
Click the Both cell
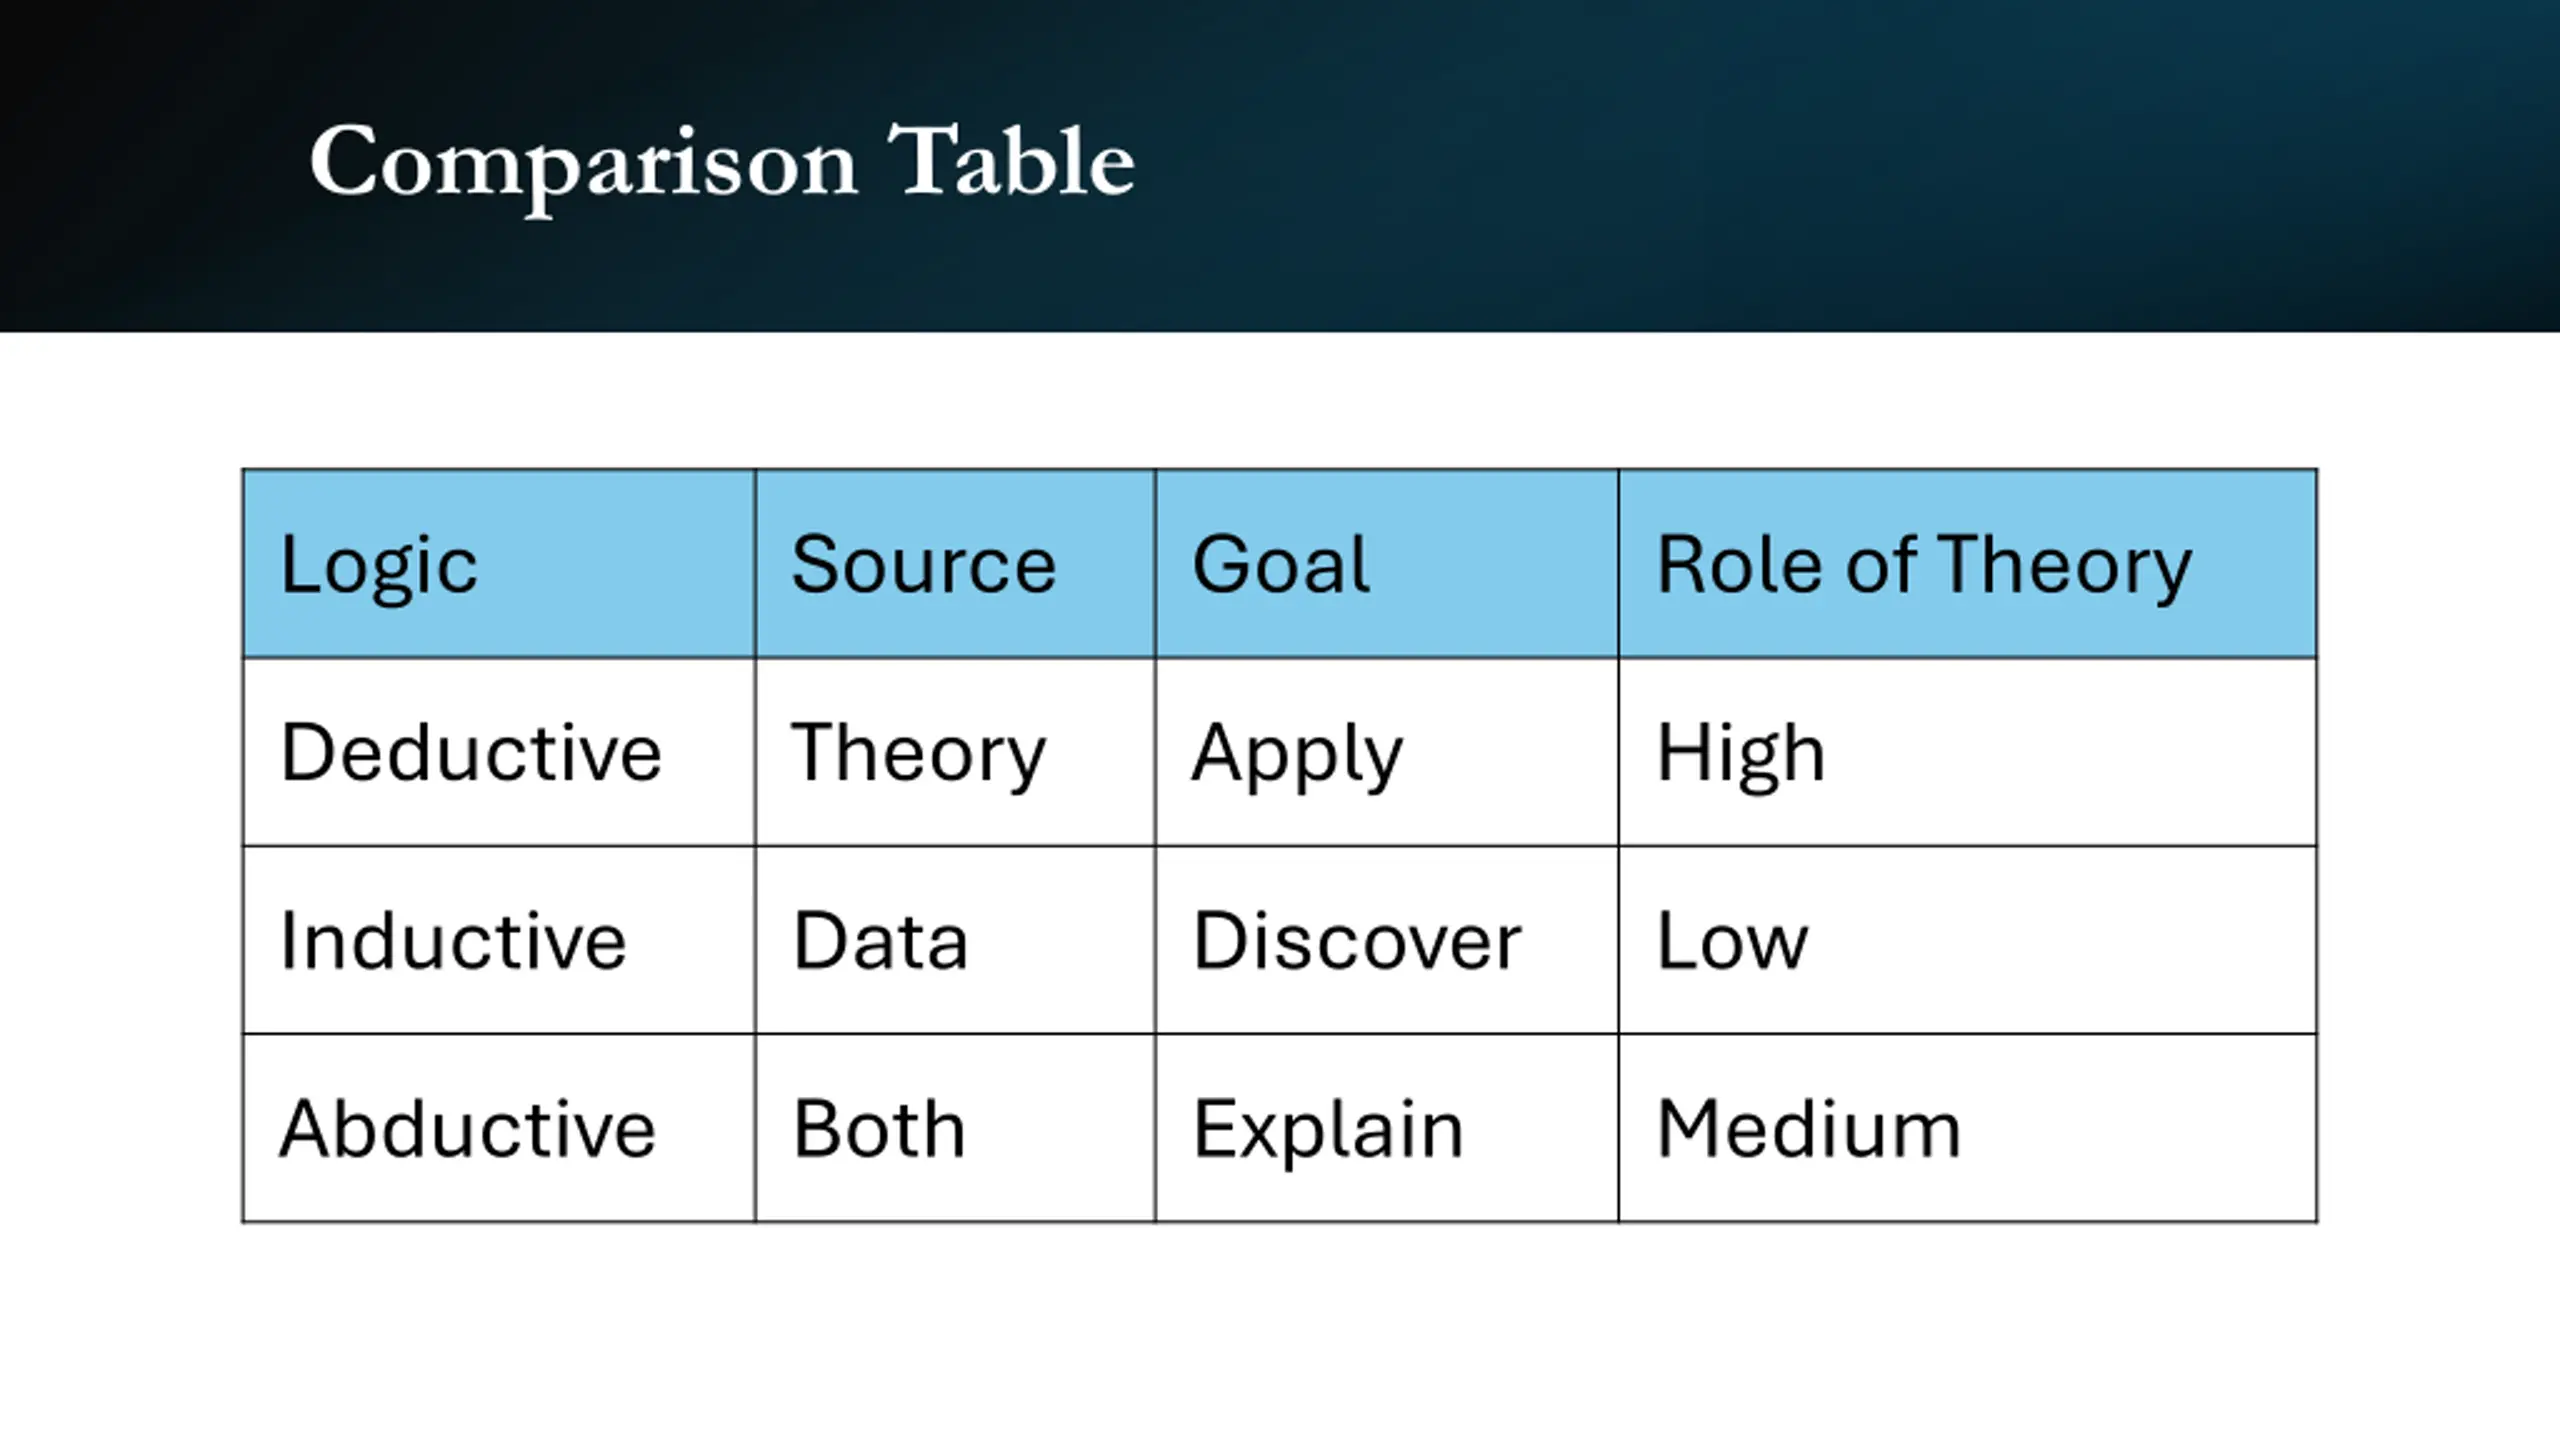(955, 1128)
